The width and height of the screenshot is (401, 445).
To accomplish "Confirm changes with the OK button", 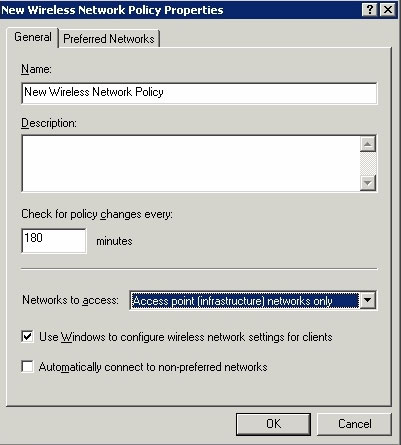I will tap(273, 424).
